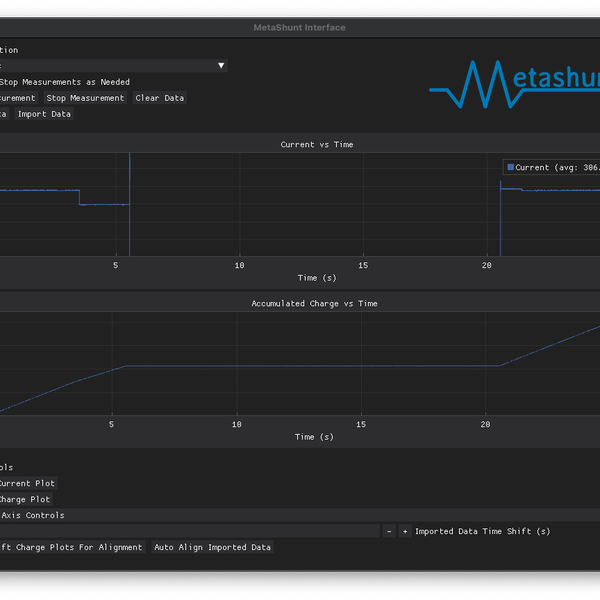Click Time (s) label of current plot
600x600 pixels.
317,278
